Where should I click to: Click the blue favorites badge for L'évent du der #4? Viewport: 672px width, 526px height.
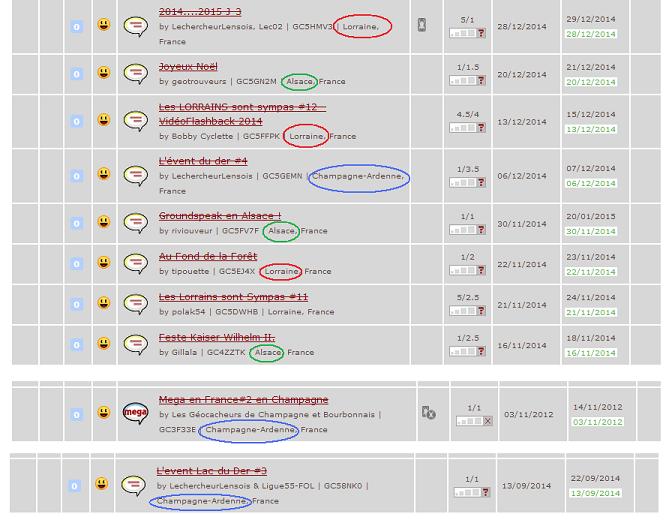pyautogui.click(x=76, y=175)
